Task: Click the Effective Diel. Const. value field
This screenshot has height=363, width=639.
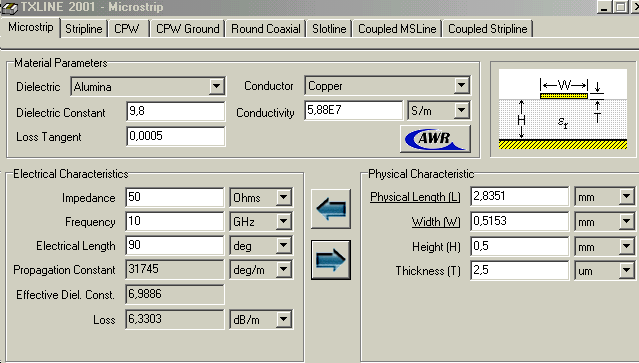Action: click(175, 294)
